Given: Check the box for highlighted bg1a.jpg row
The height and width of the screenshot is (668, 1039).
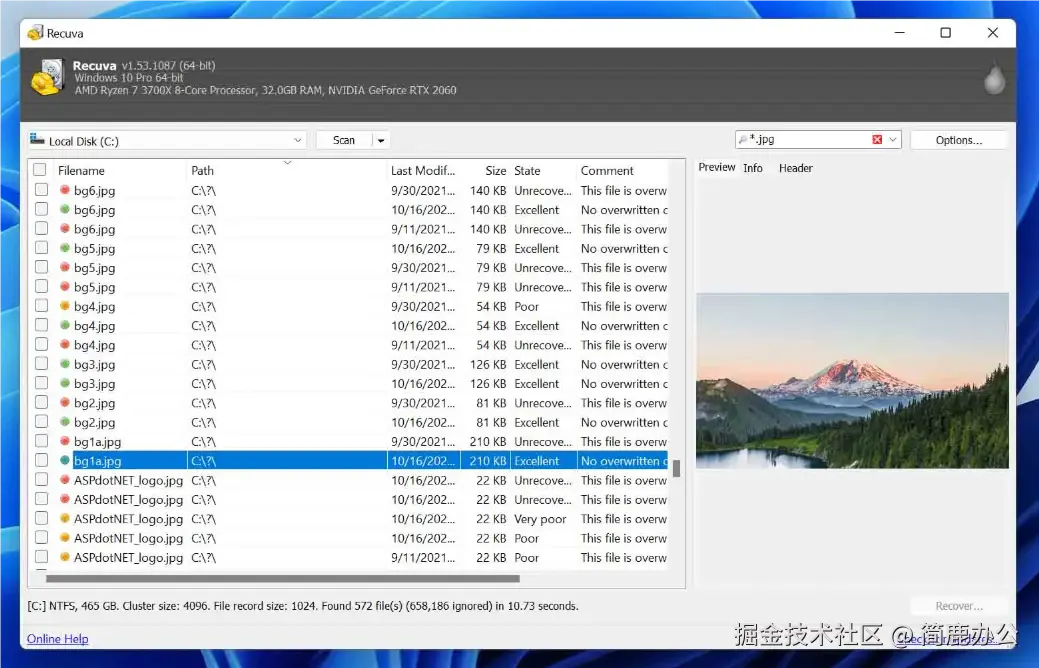Looking at the screenshot, I should point(41,460).
